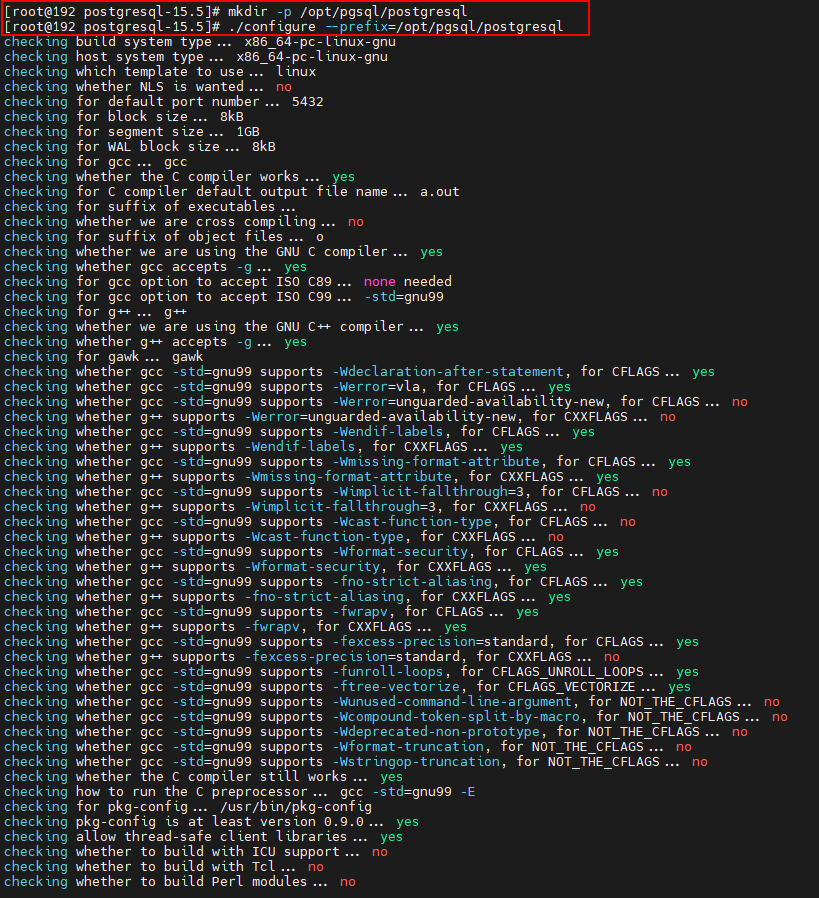Click 'whether to build Perl modules' line

tap(180, 881)
